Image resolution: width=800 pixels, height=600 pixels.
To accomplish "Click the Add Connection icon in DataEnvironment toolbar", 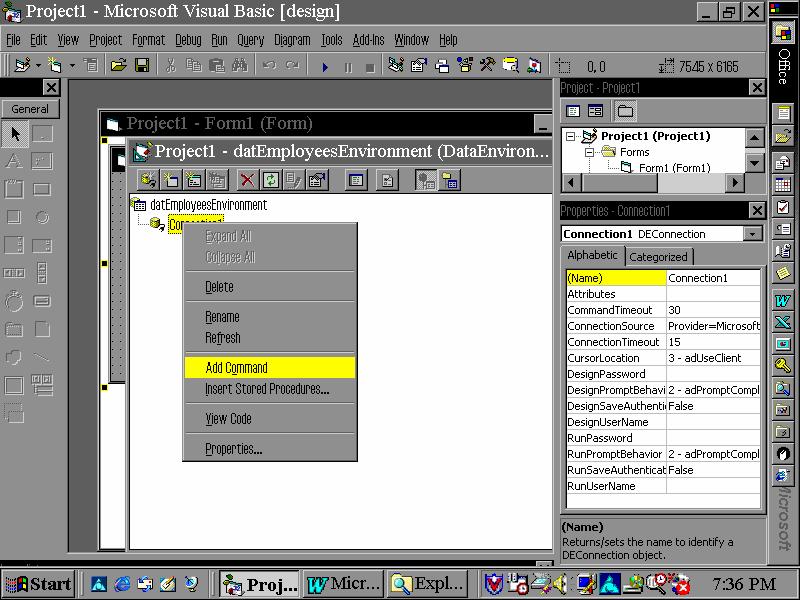I will 148,180.
